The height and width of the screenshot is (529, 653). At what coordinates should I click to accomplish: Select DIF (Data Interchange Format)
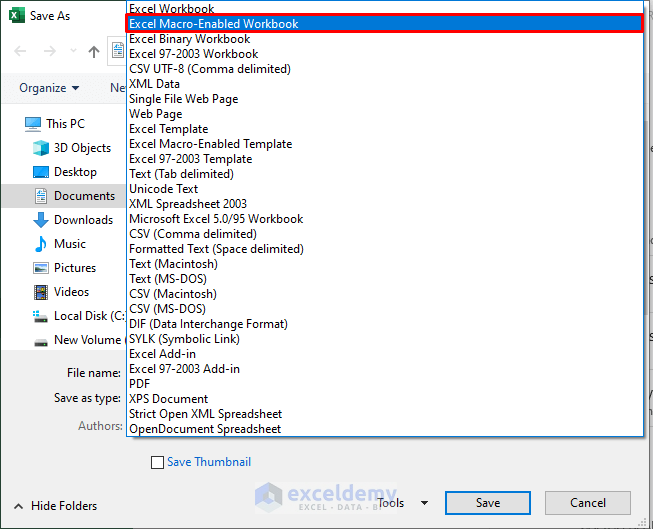[385, 324]
